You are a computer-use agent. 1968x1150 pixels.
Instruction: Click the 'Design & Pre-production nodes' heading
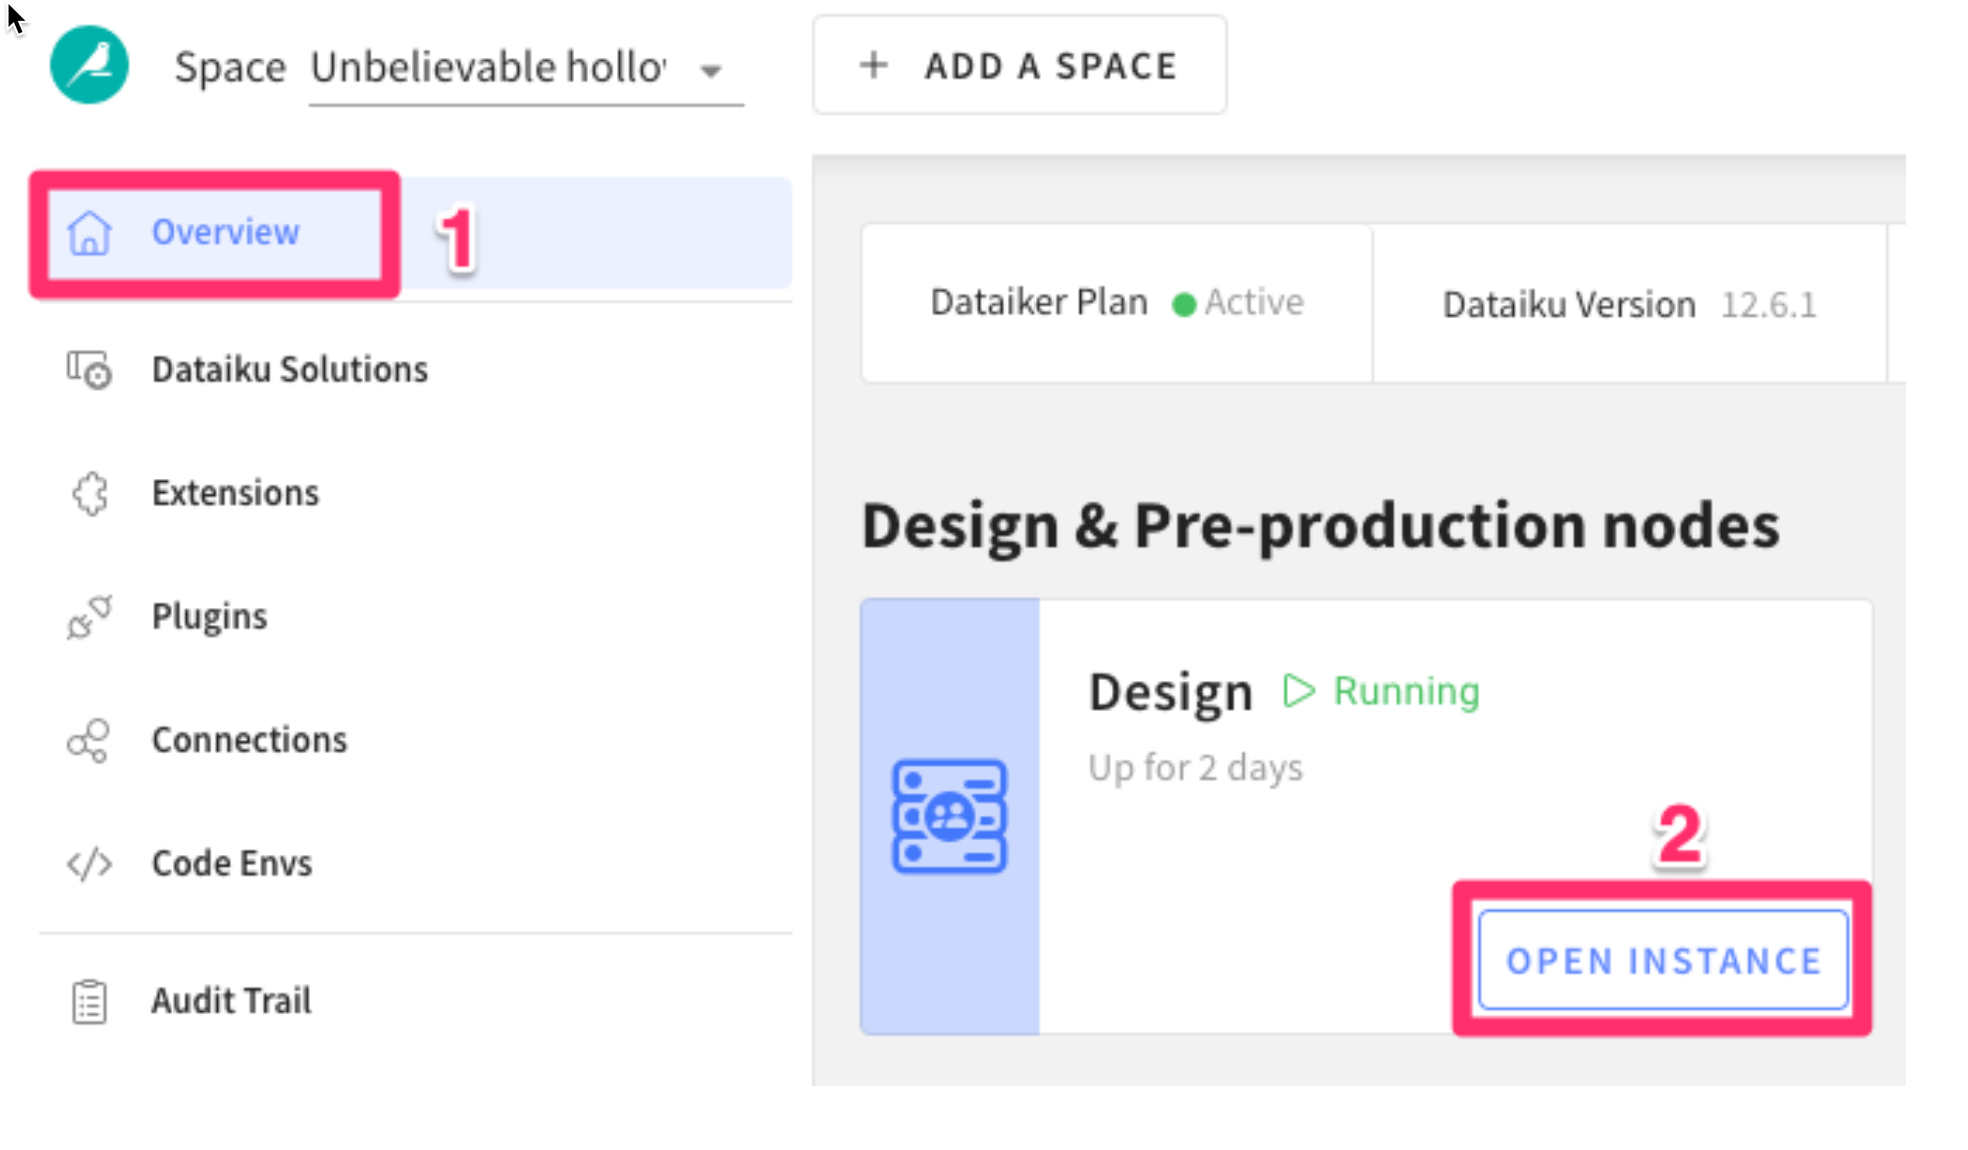click(x=1320, y=525)
